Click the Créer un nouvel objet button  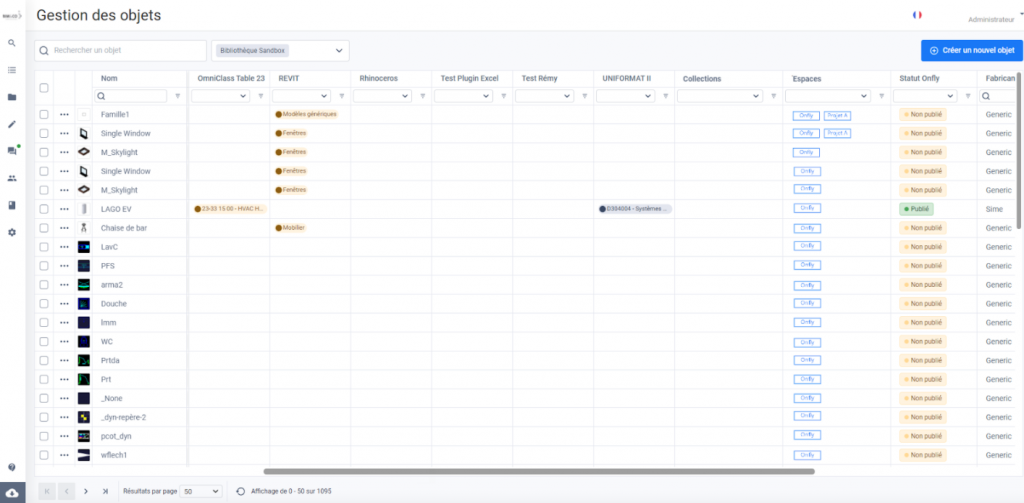click(x=971, y=50)
